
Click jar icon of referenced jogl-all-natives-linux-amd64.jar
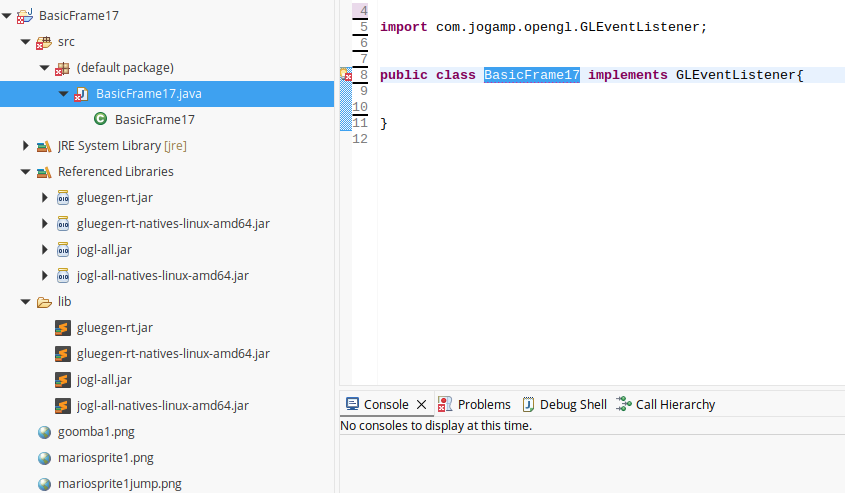tap(63, 275)
